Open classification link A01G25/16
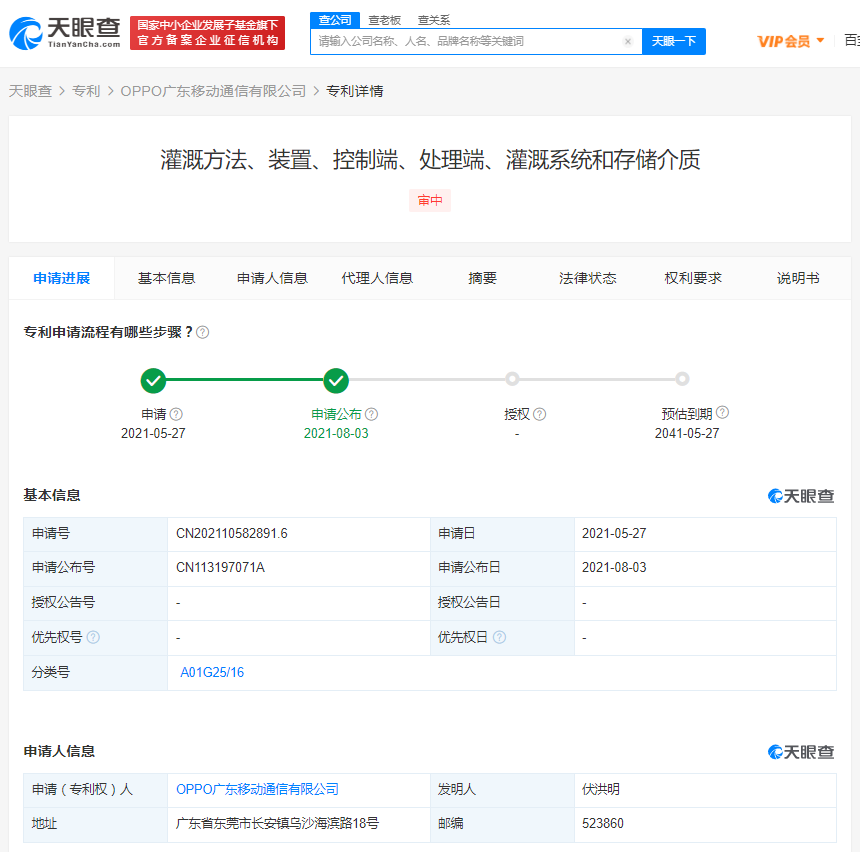Viewport: 860px width, 852px height. pos(212,672)
